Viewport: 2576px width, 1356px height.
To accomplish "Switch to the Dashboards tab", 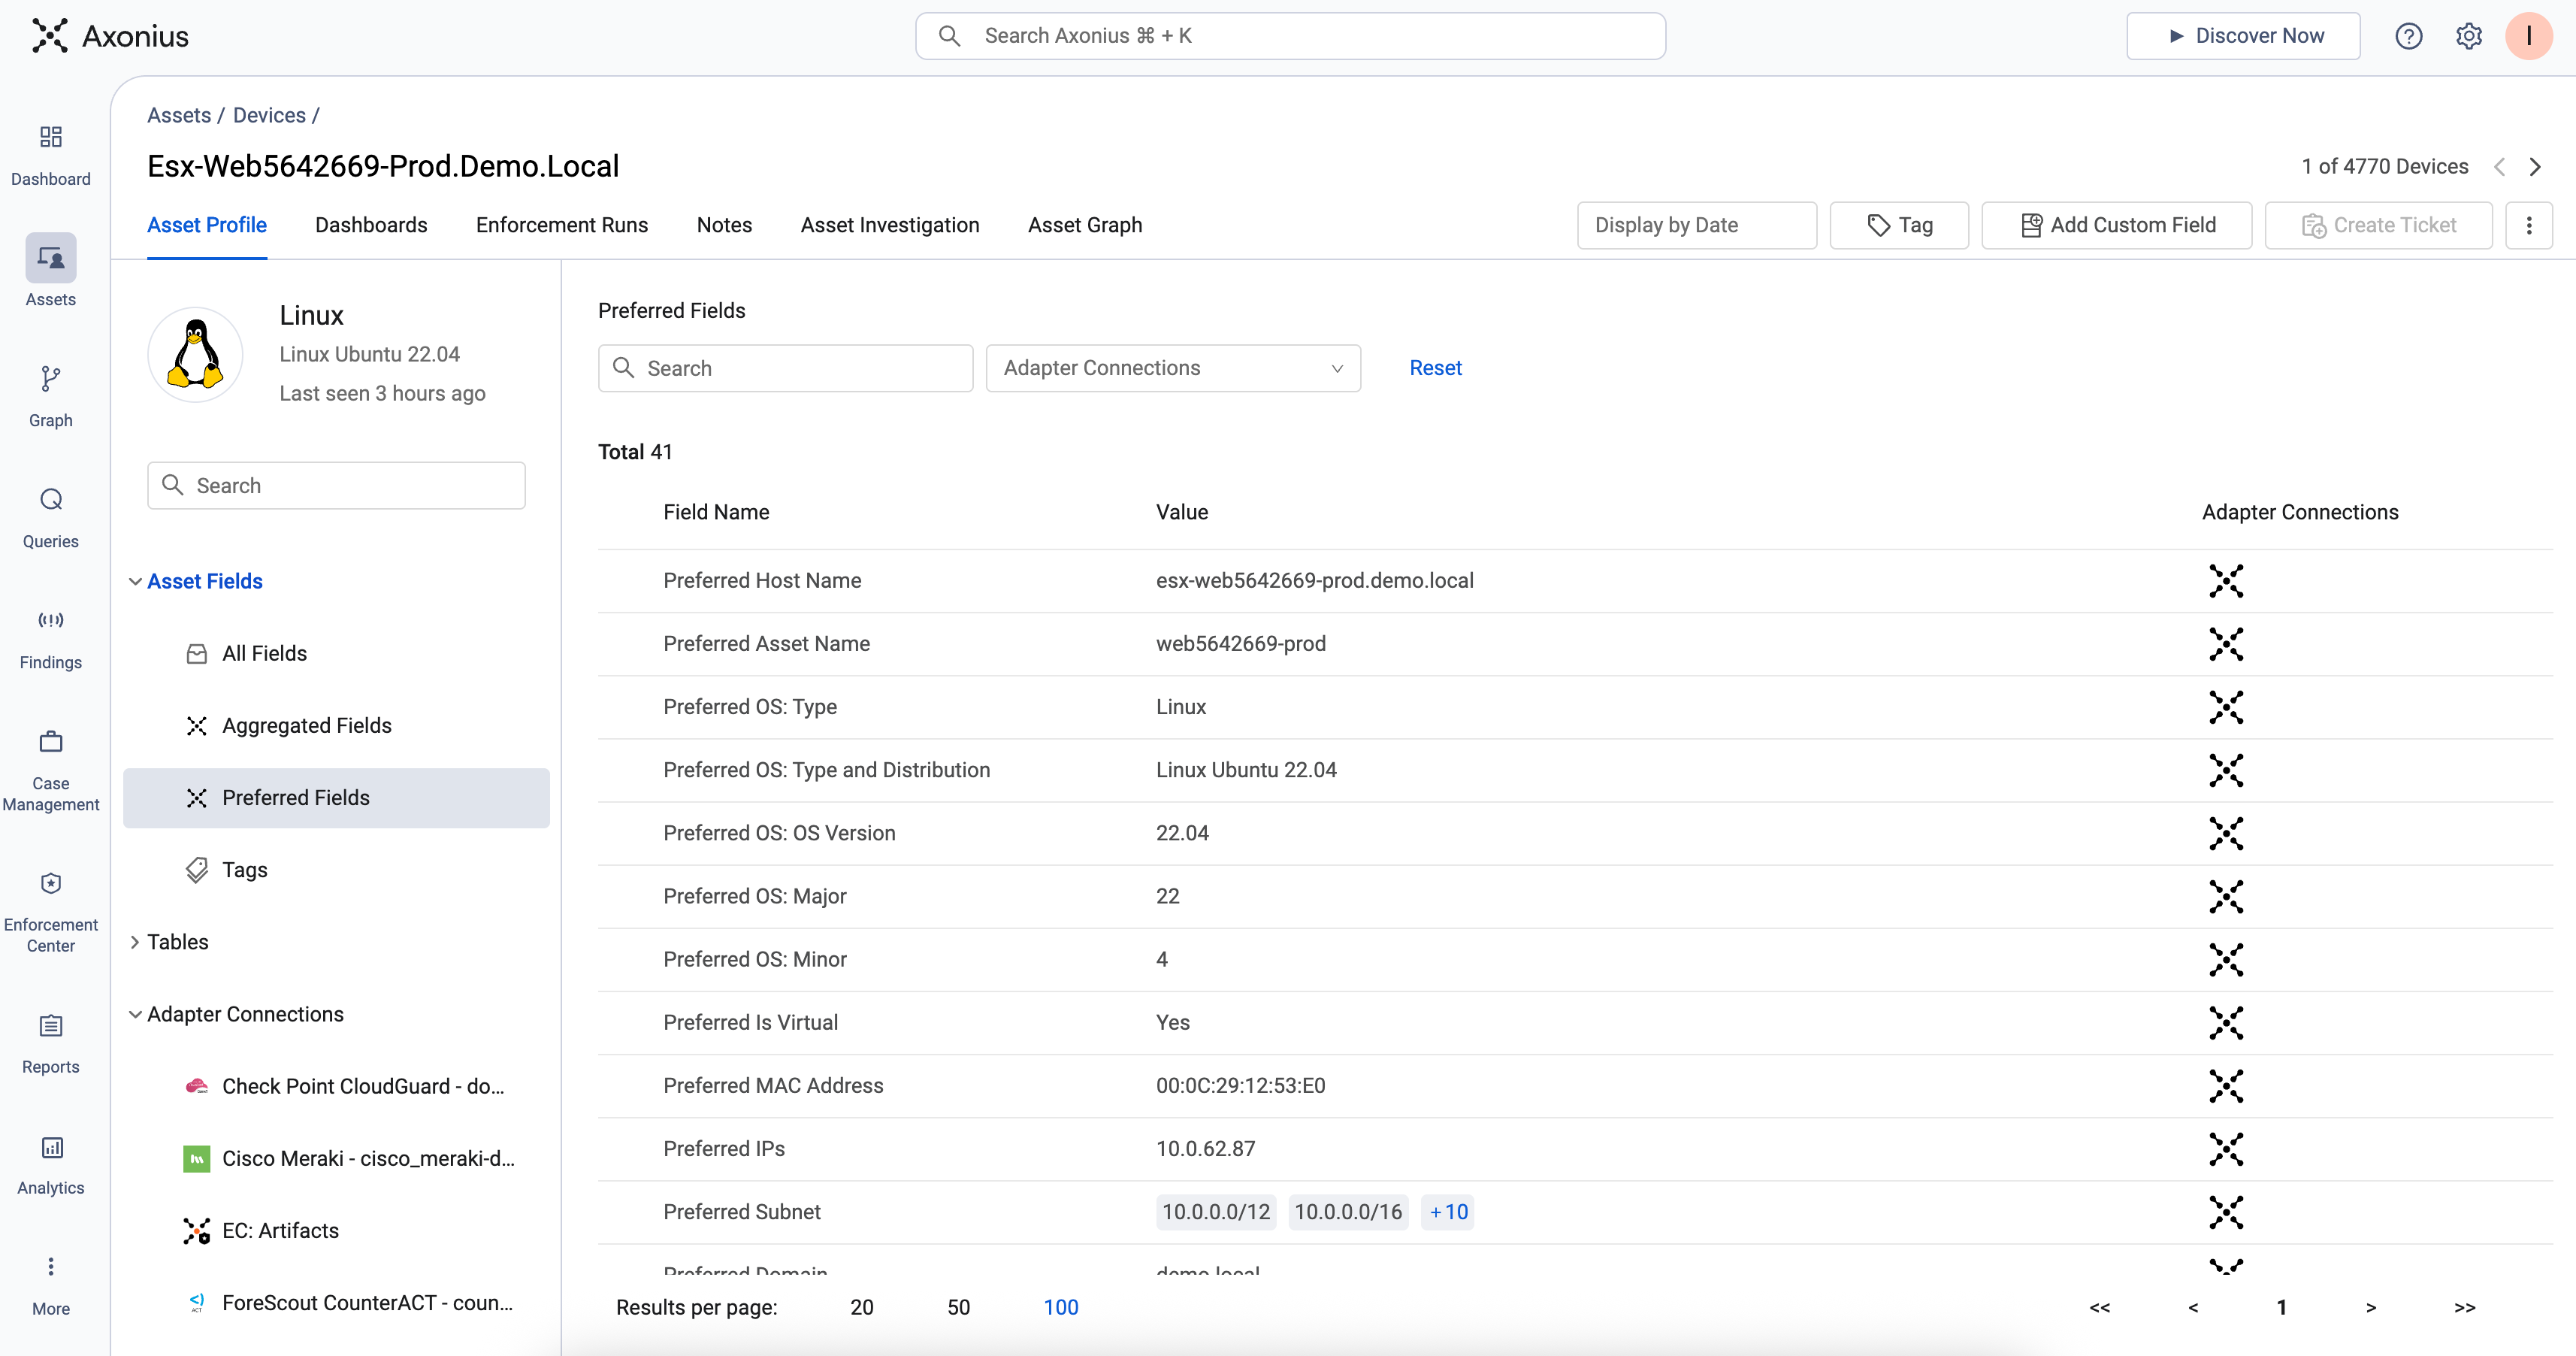I will pos(371,225).
